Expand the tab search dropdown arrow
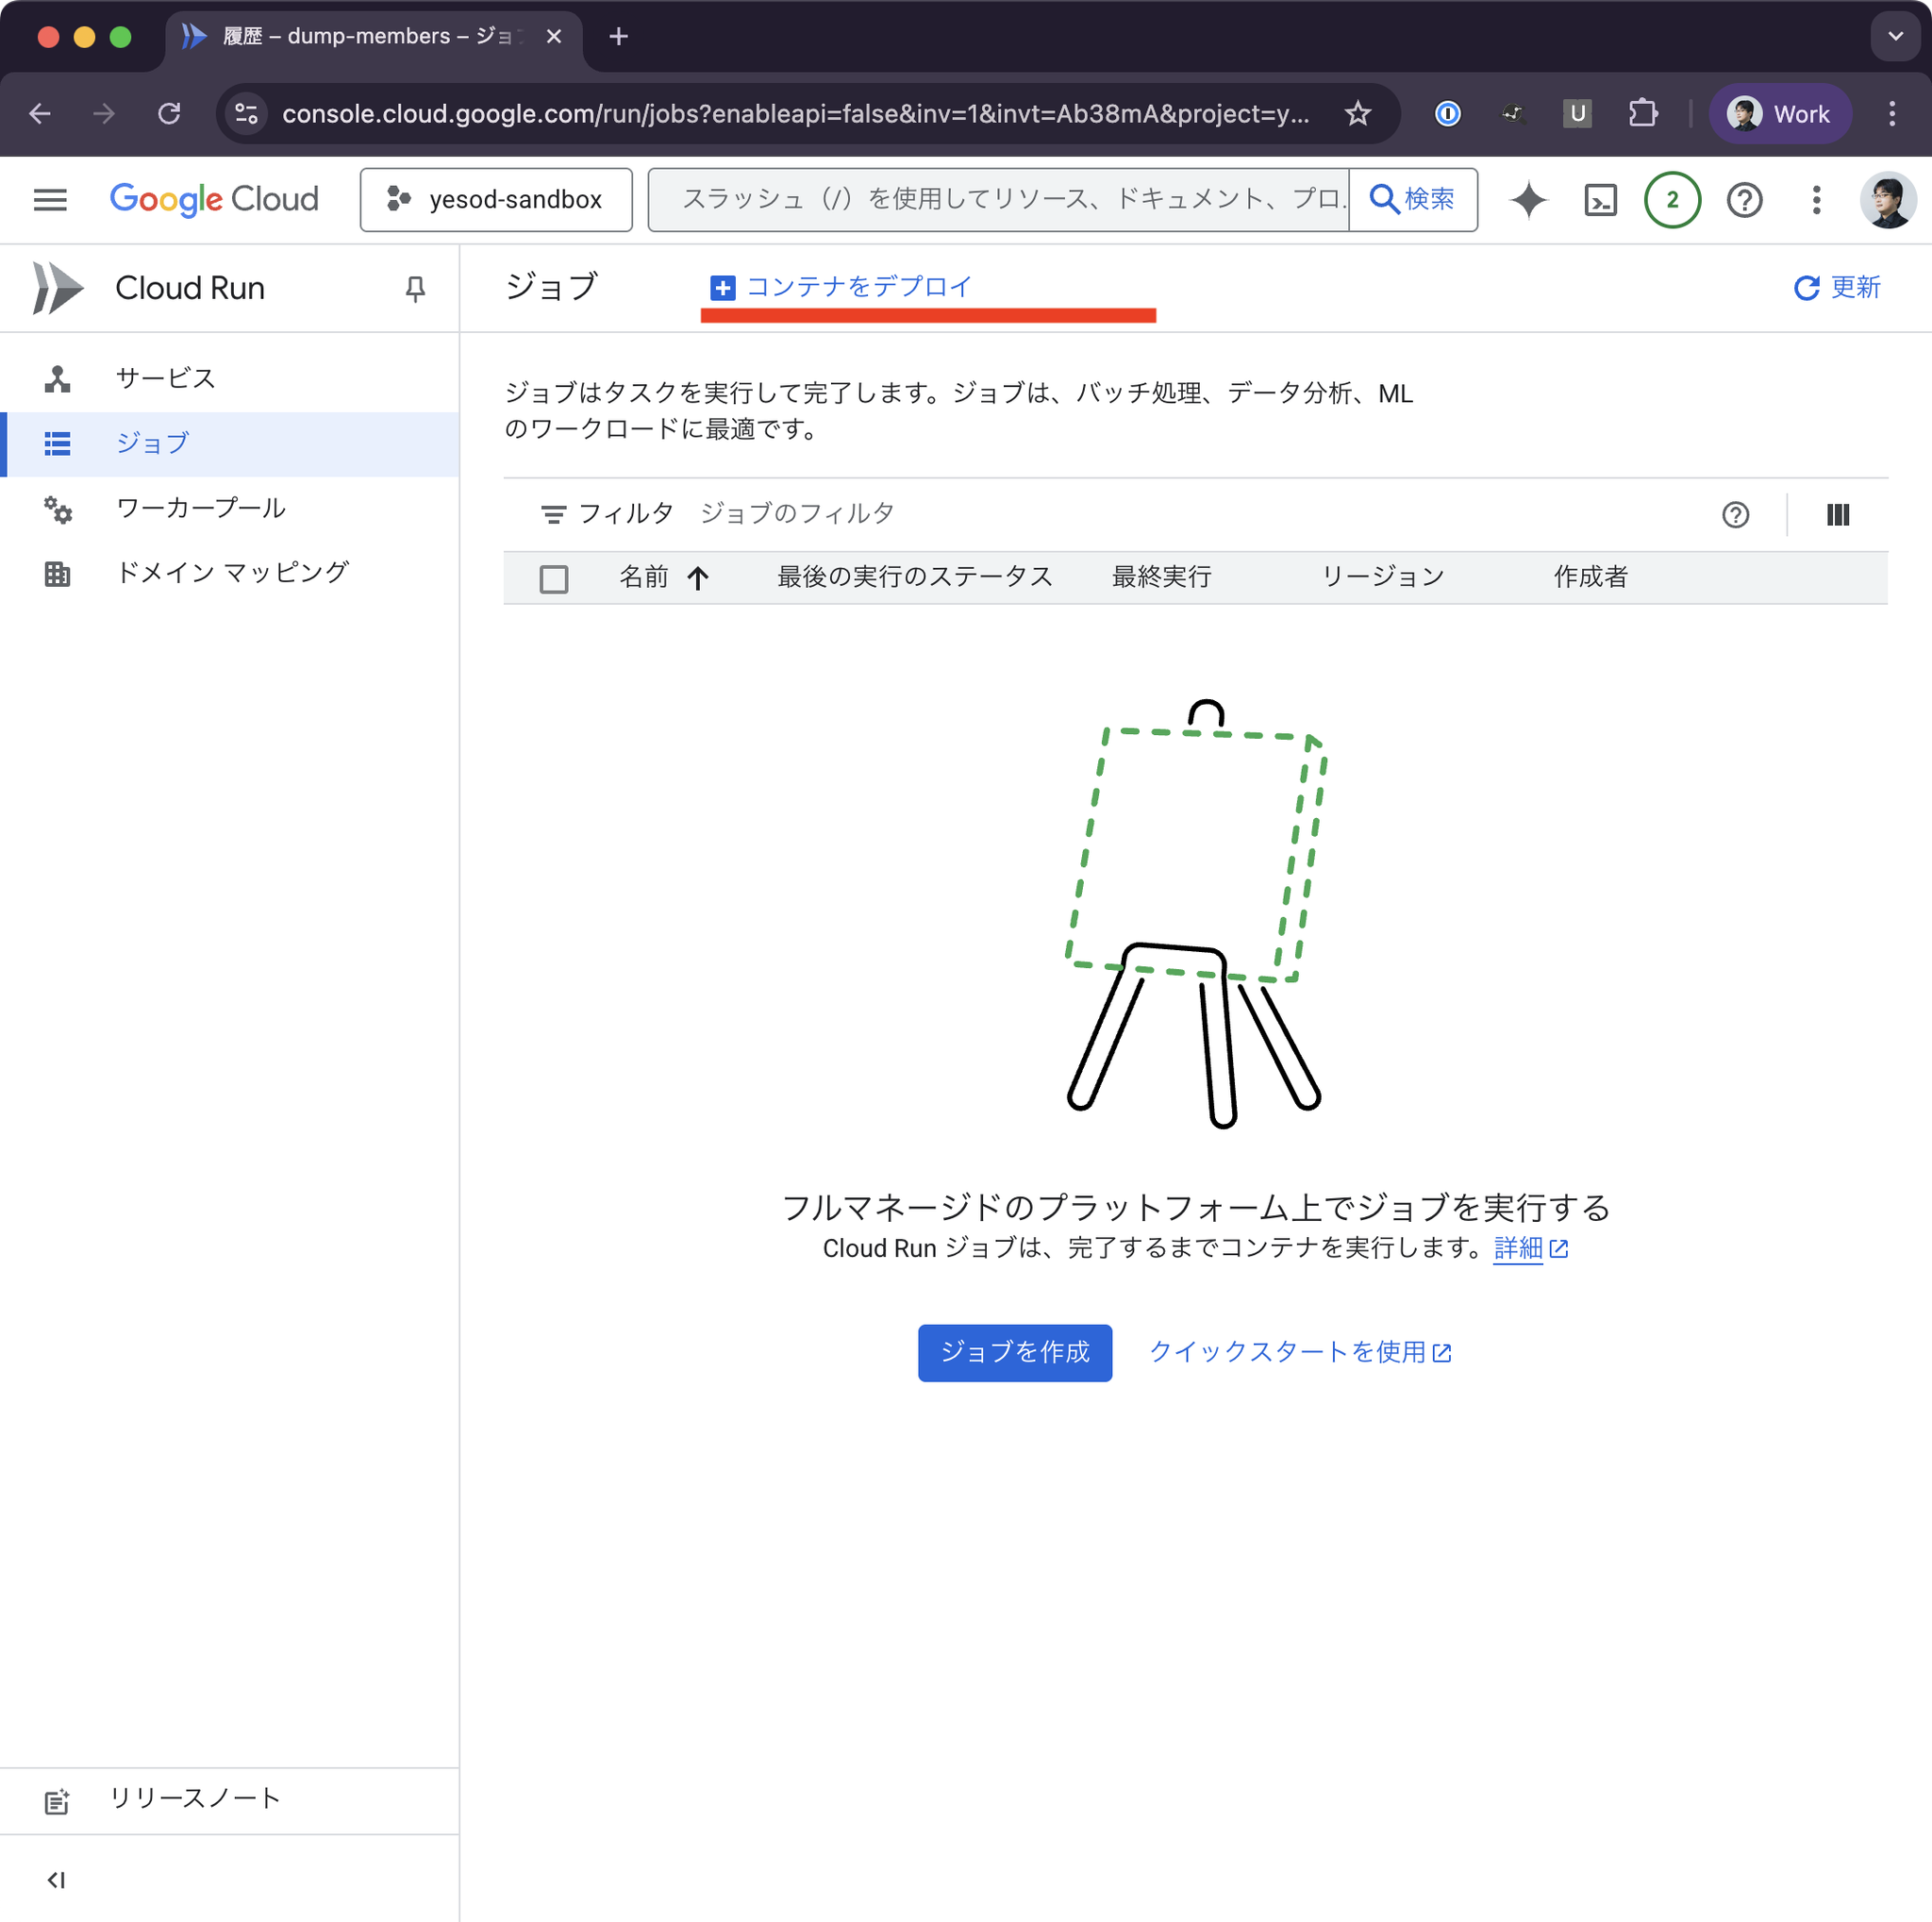 coord(1895,37)
